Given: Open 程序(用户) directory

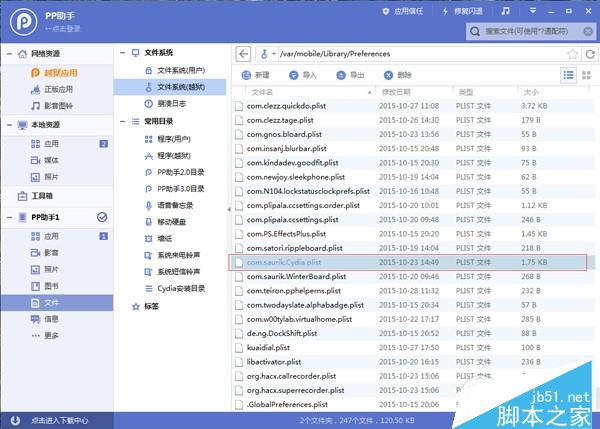Looking at the screenshot, I should (x=168, y=139).
